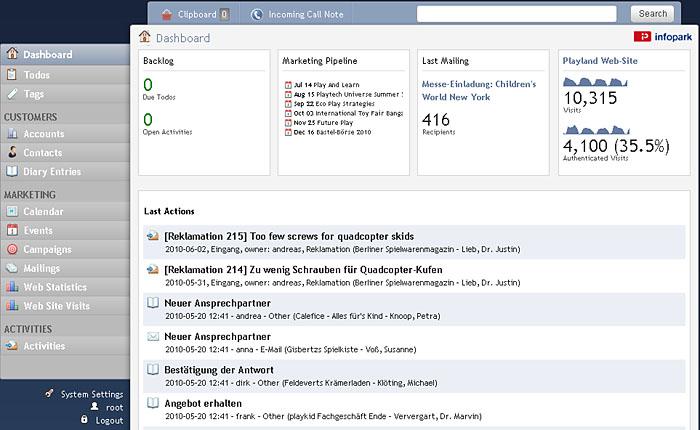The image size is (700, 430).
Task: Click the Calendar icon in sidebar
Action: [x=12, y=211]
